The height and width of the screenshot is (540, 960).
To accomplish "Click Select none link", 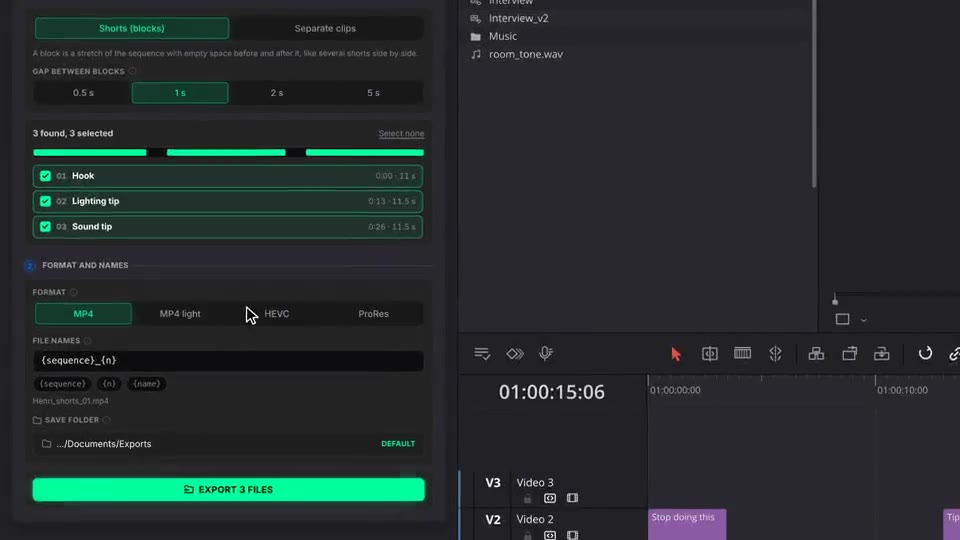I will point(401,133).
